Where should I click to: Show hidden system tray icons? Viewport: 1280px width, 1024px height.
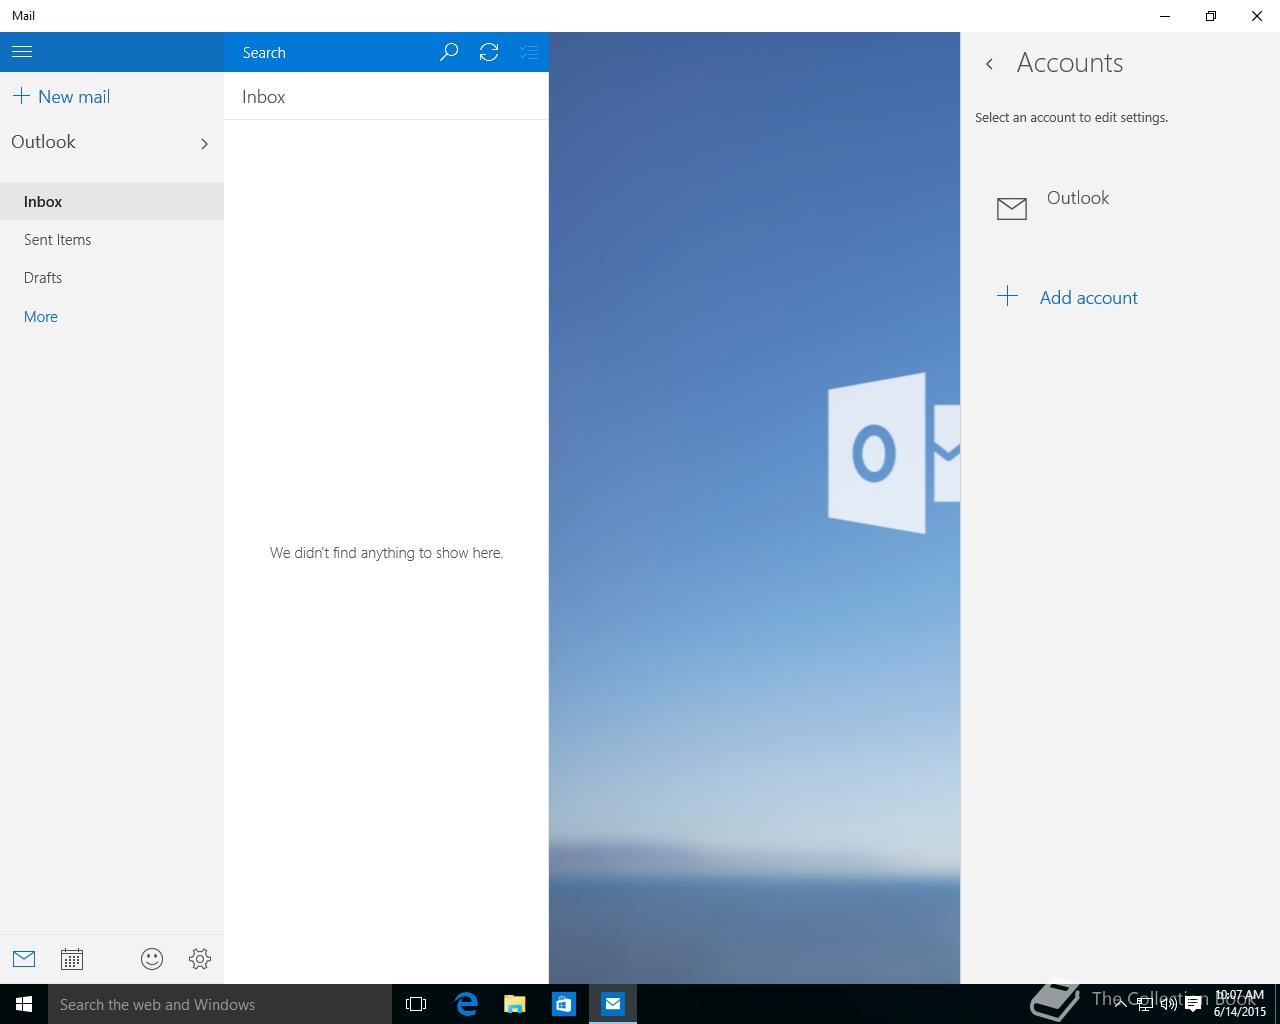[x=1120, y=1003]
